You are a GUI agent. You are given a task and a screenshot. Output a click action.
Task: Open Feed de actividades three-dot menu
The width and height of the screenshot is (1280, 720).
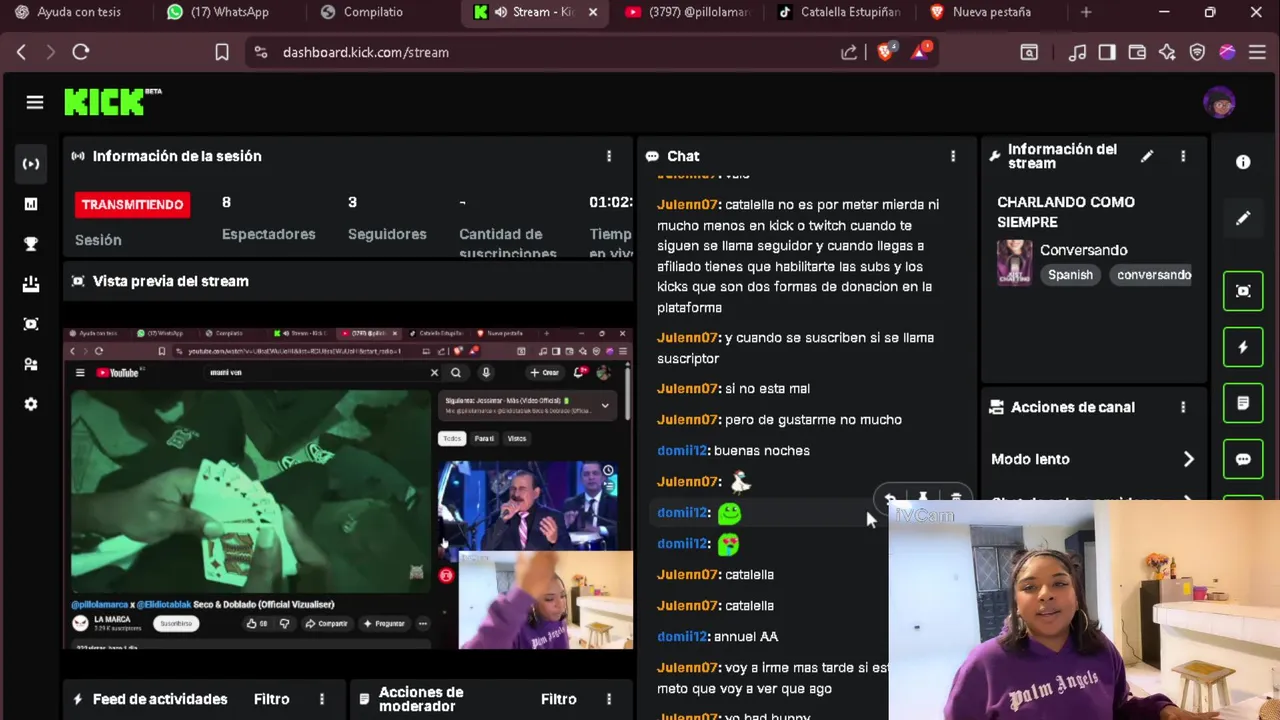tap(322, 699)
